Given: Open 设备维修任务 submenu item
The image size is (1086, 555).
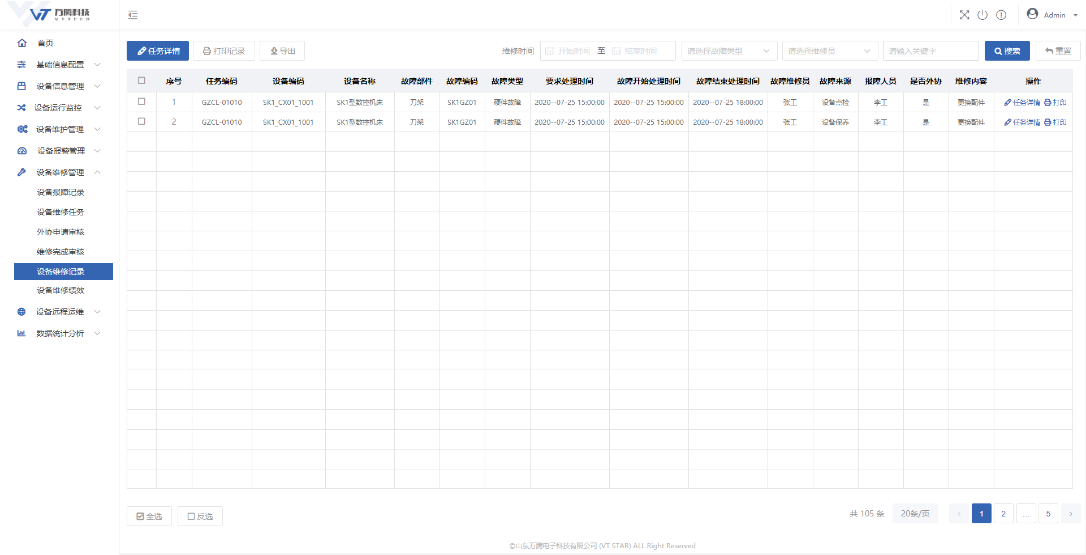Looking at the screenshot, I should [x=60, y=212].
